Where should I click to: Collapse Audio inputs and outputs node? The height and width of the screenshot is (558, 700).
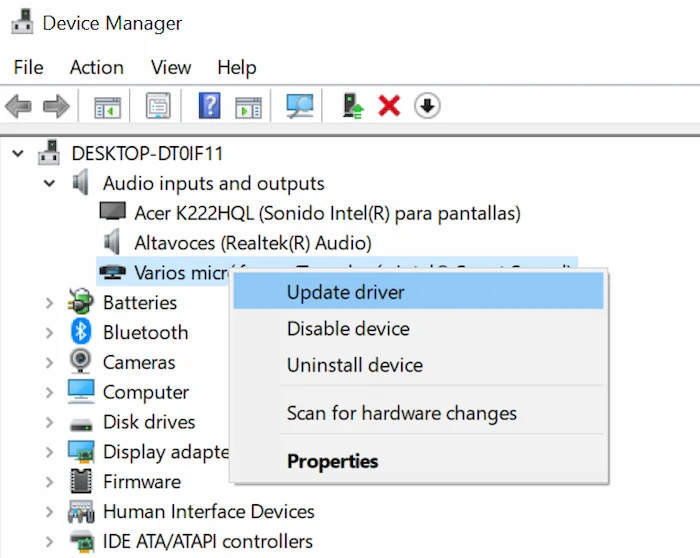point(50,183)
